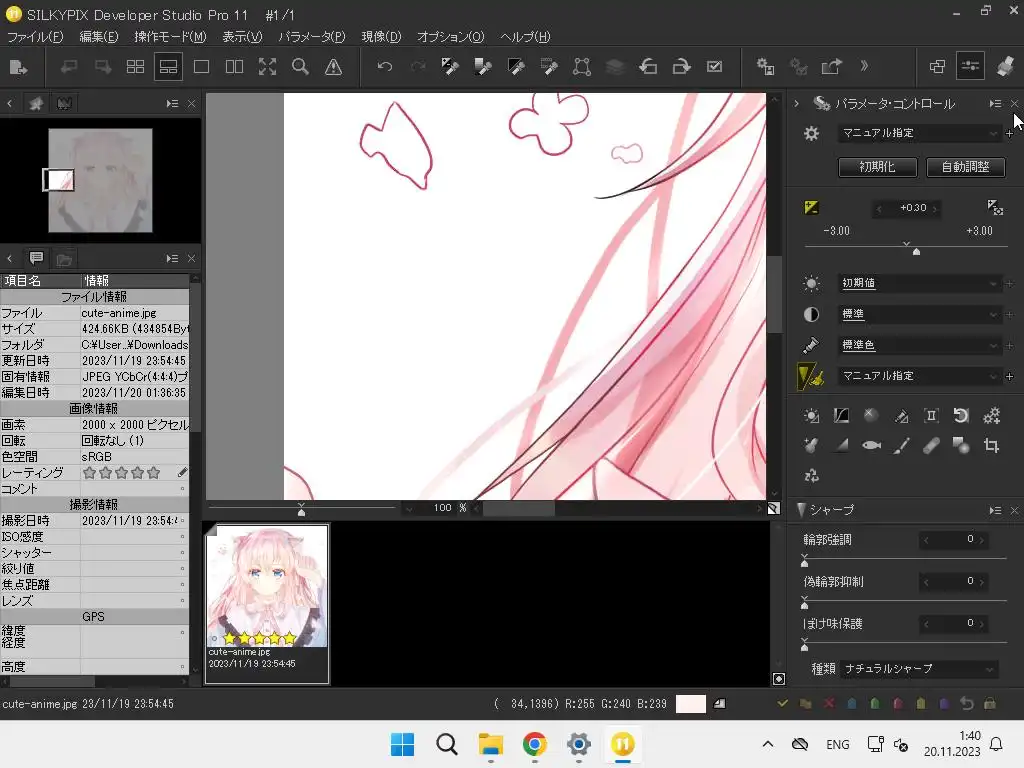1024x768 pixels.
Task: Toggle the development reservation checkmark icon
Action: (x=714, y=67)
